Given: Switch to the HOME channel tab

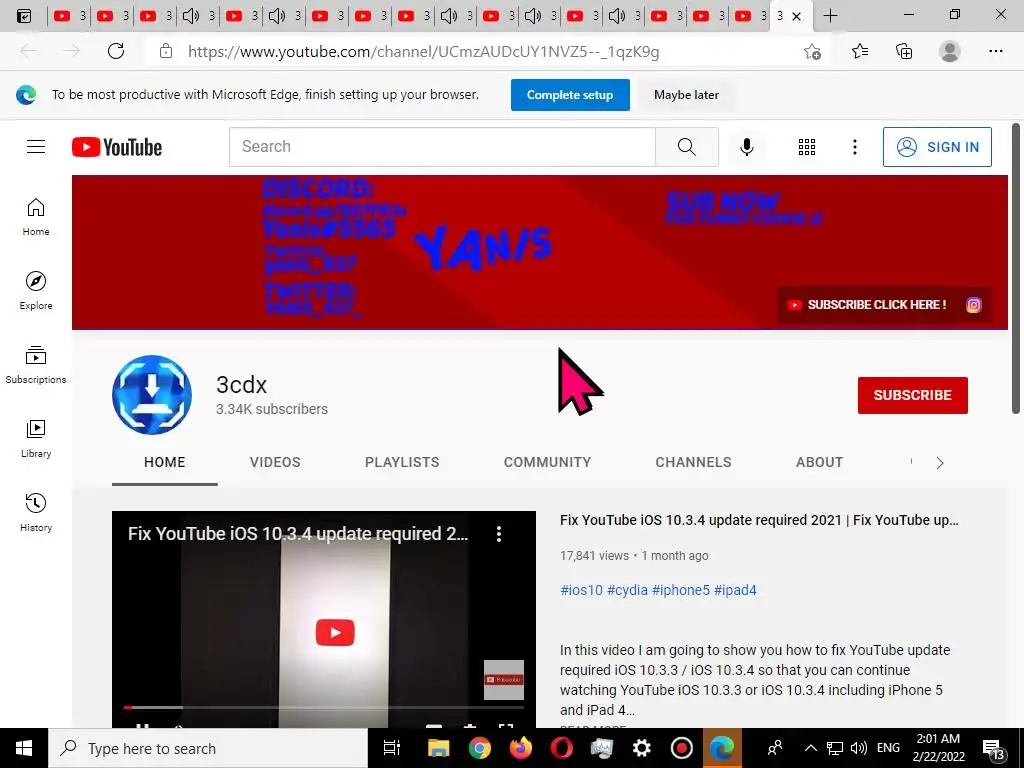Looking at the screenshot, I should pyautogui.click(x=165, y=462).
